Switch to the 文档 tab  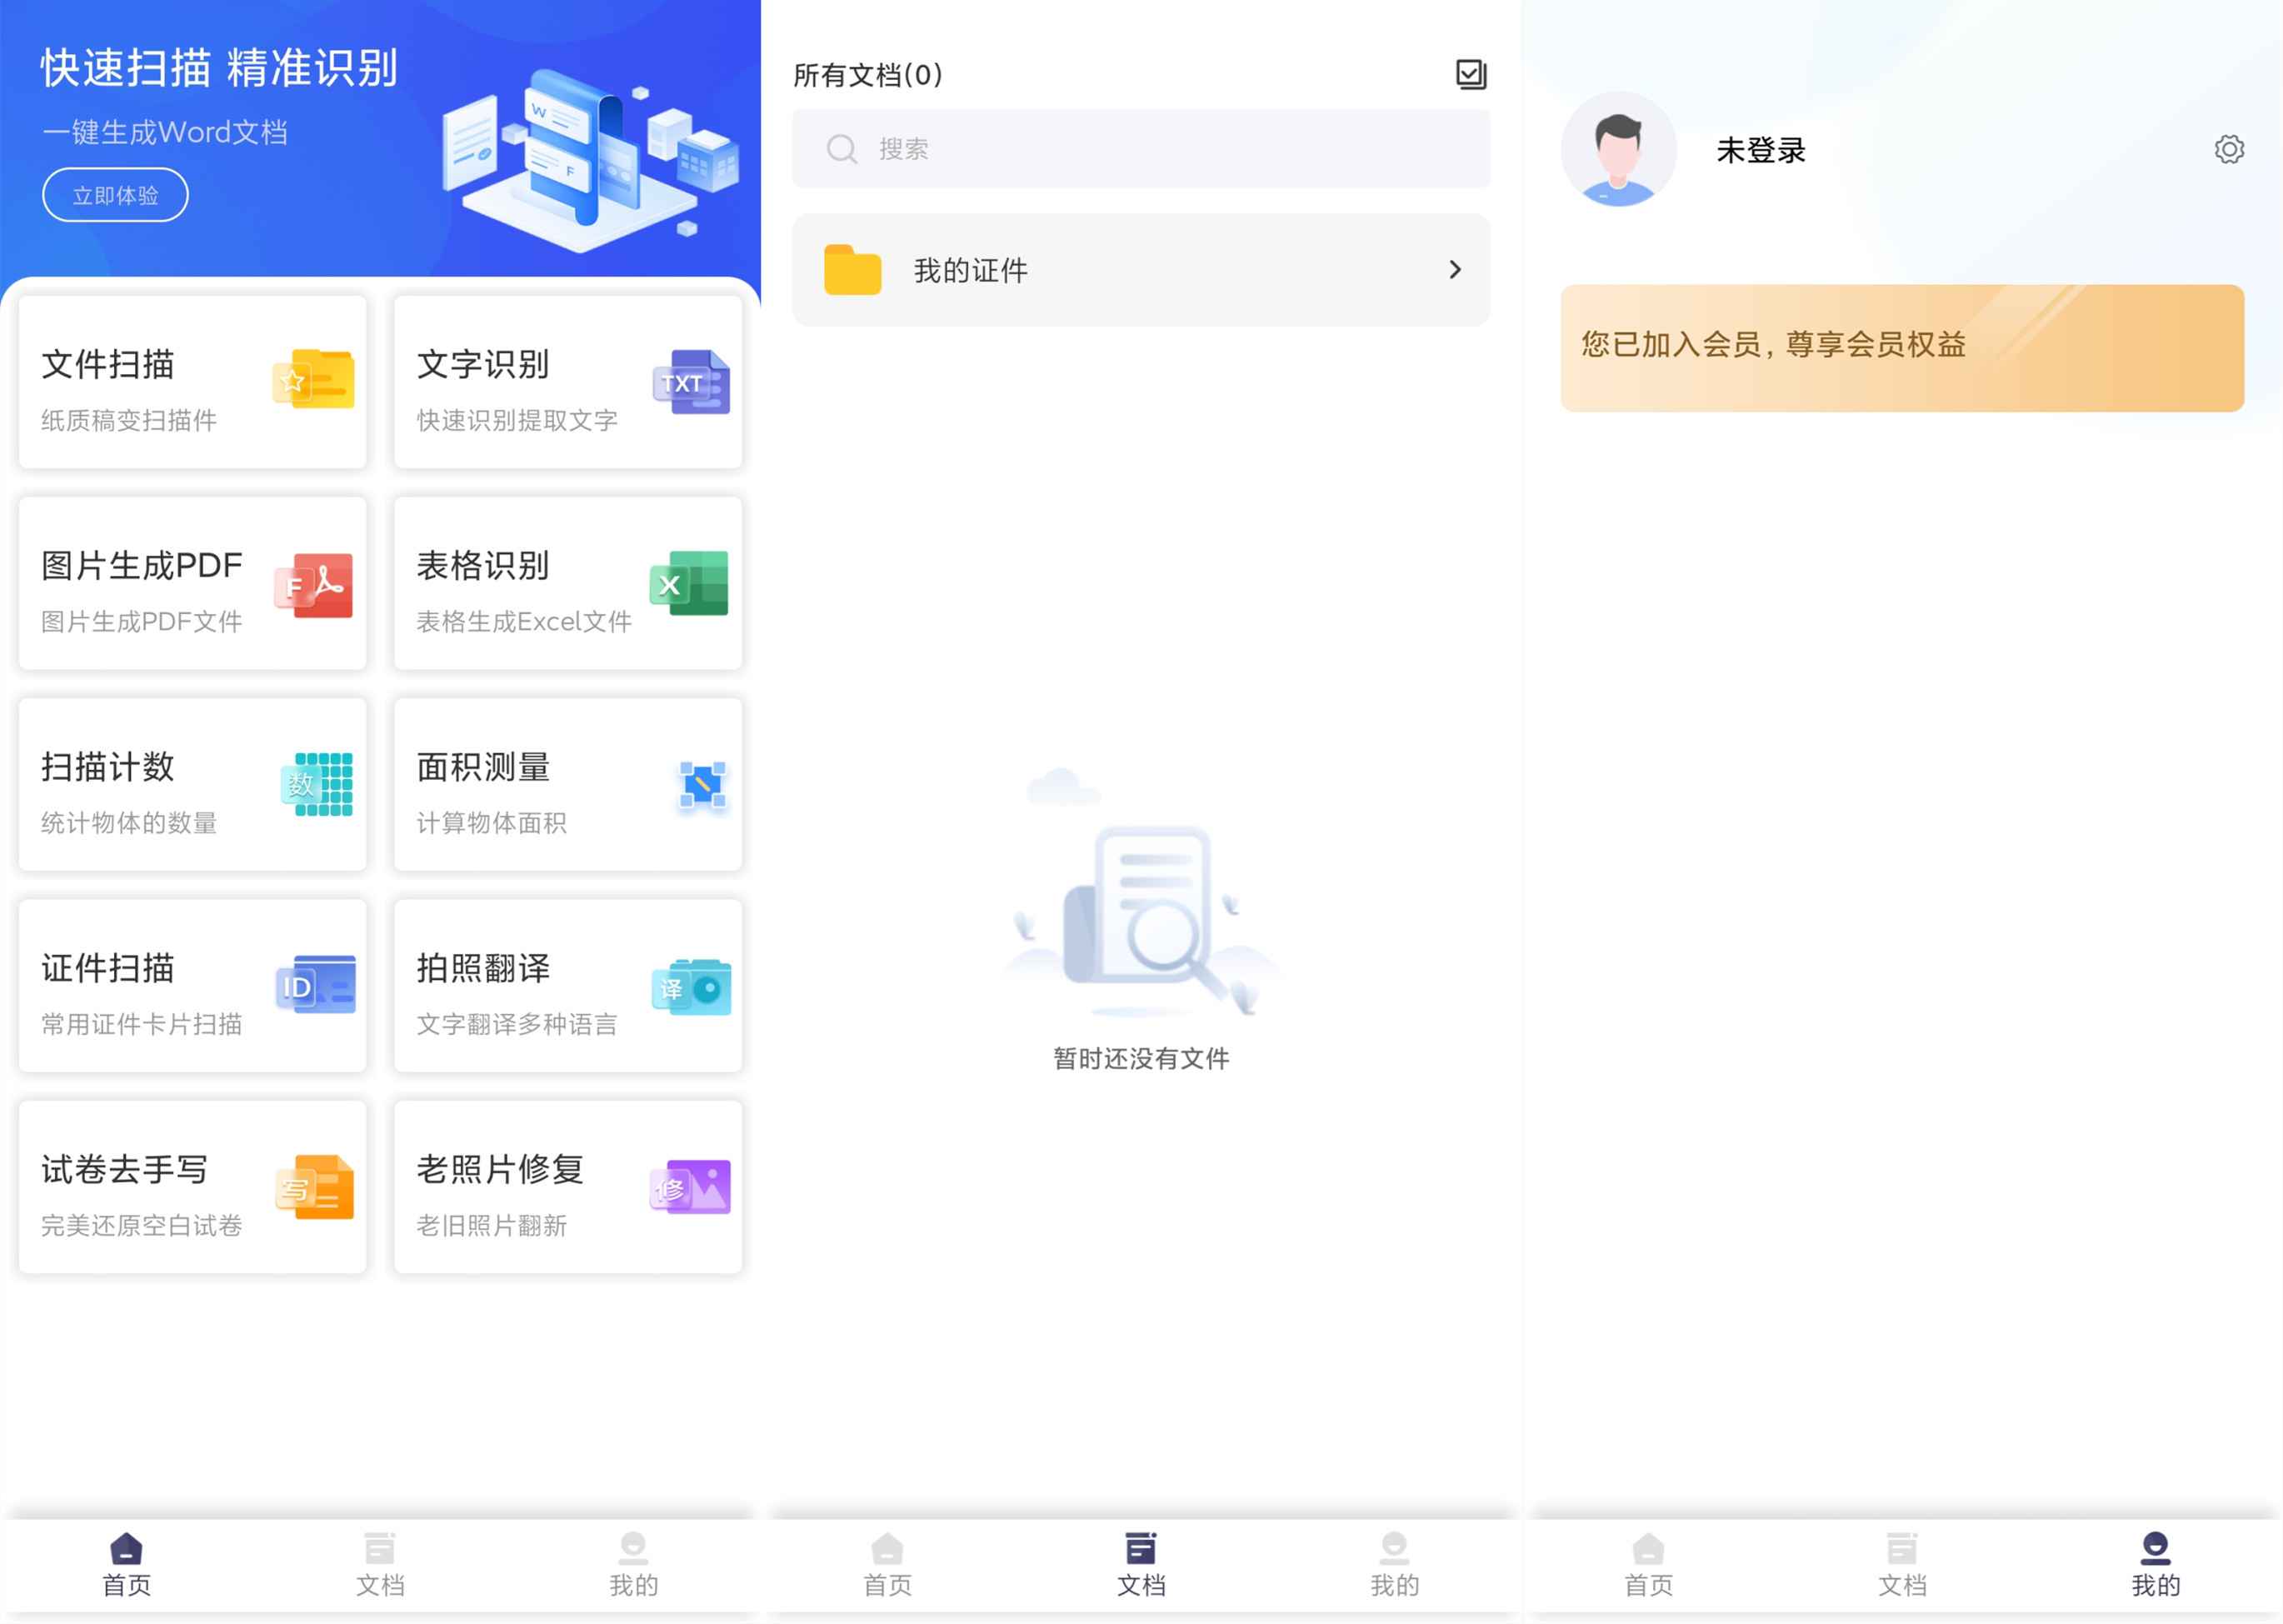click(x=1140, y=1560)
